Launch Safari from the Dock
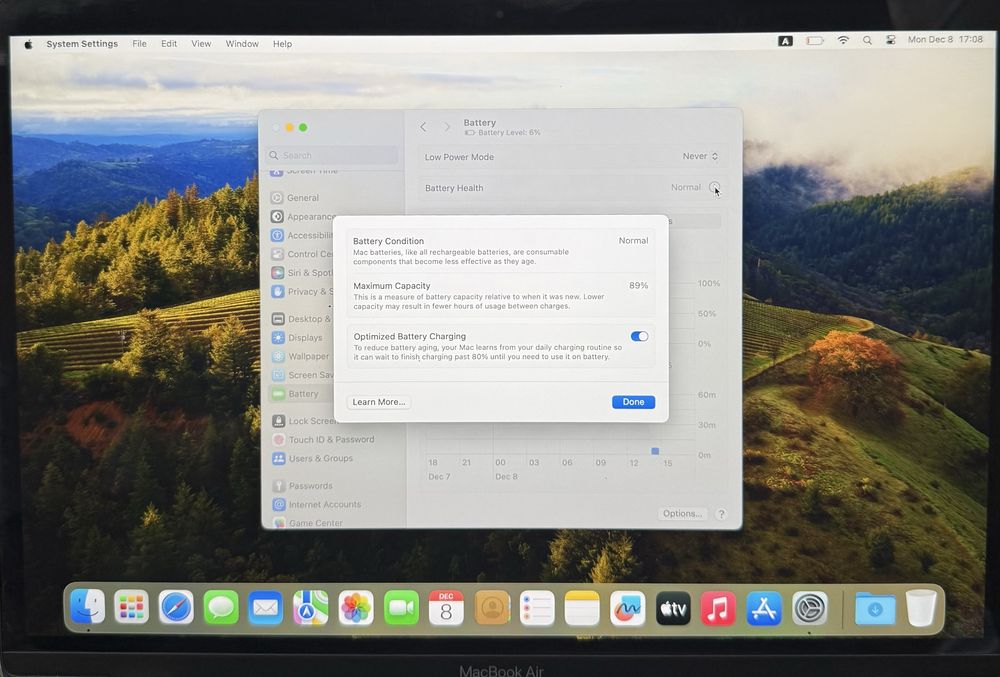1000x677 pixels. pyautogui.click(x=176, y=608)
